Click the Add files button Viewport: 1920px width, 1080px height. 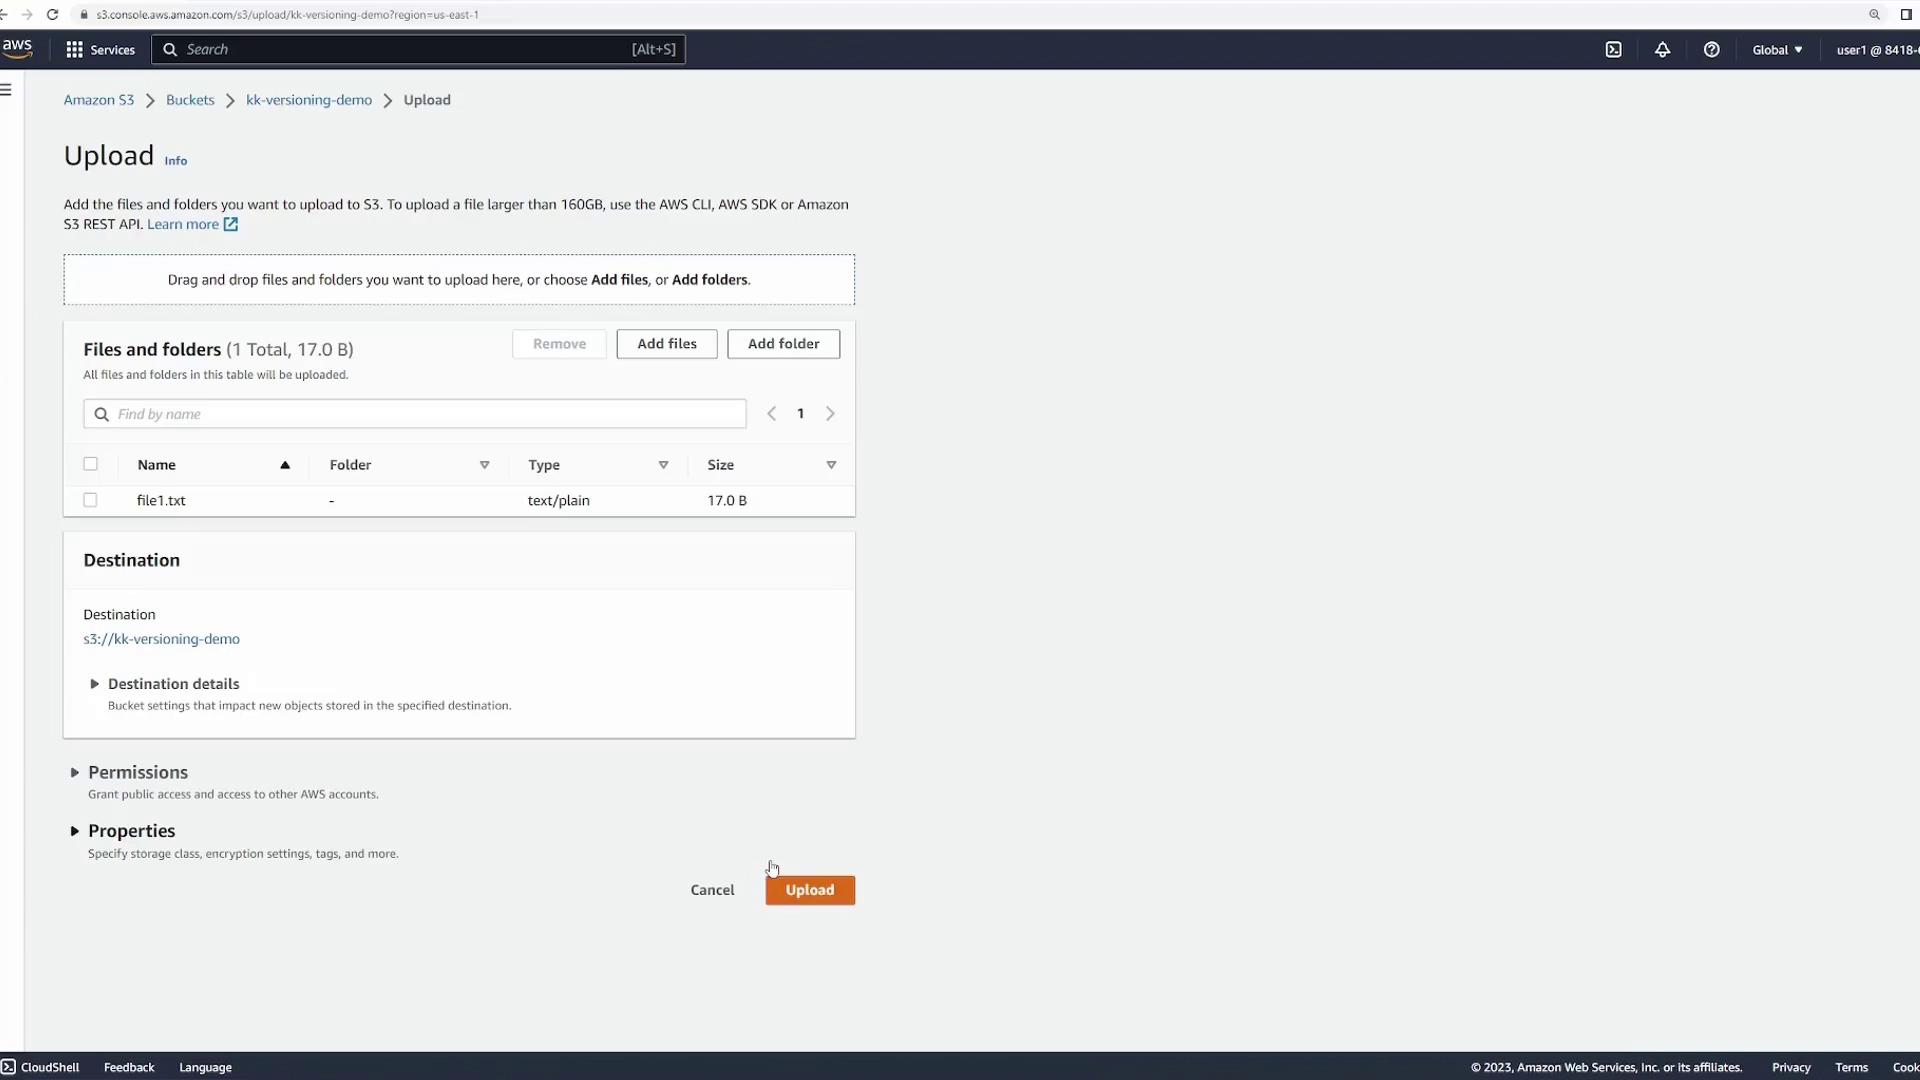coord(666,344)
